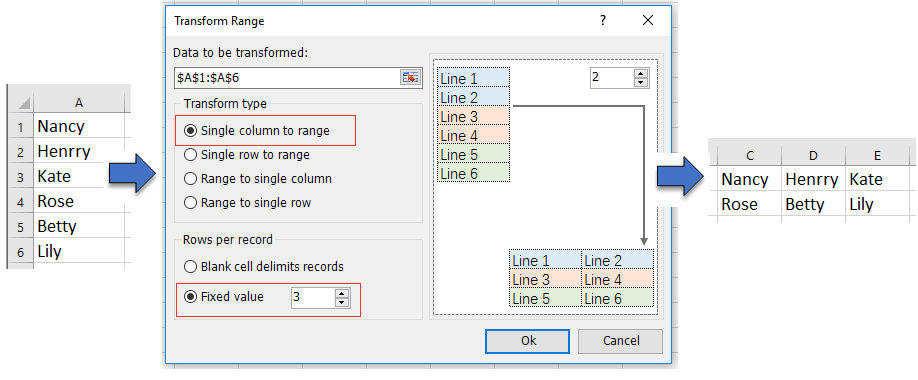Click Nancy in column C result
The image size is (918, 380).
pos(749,179)
